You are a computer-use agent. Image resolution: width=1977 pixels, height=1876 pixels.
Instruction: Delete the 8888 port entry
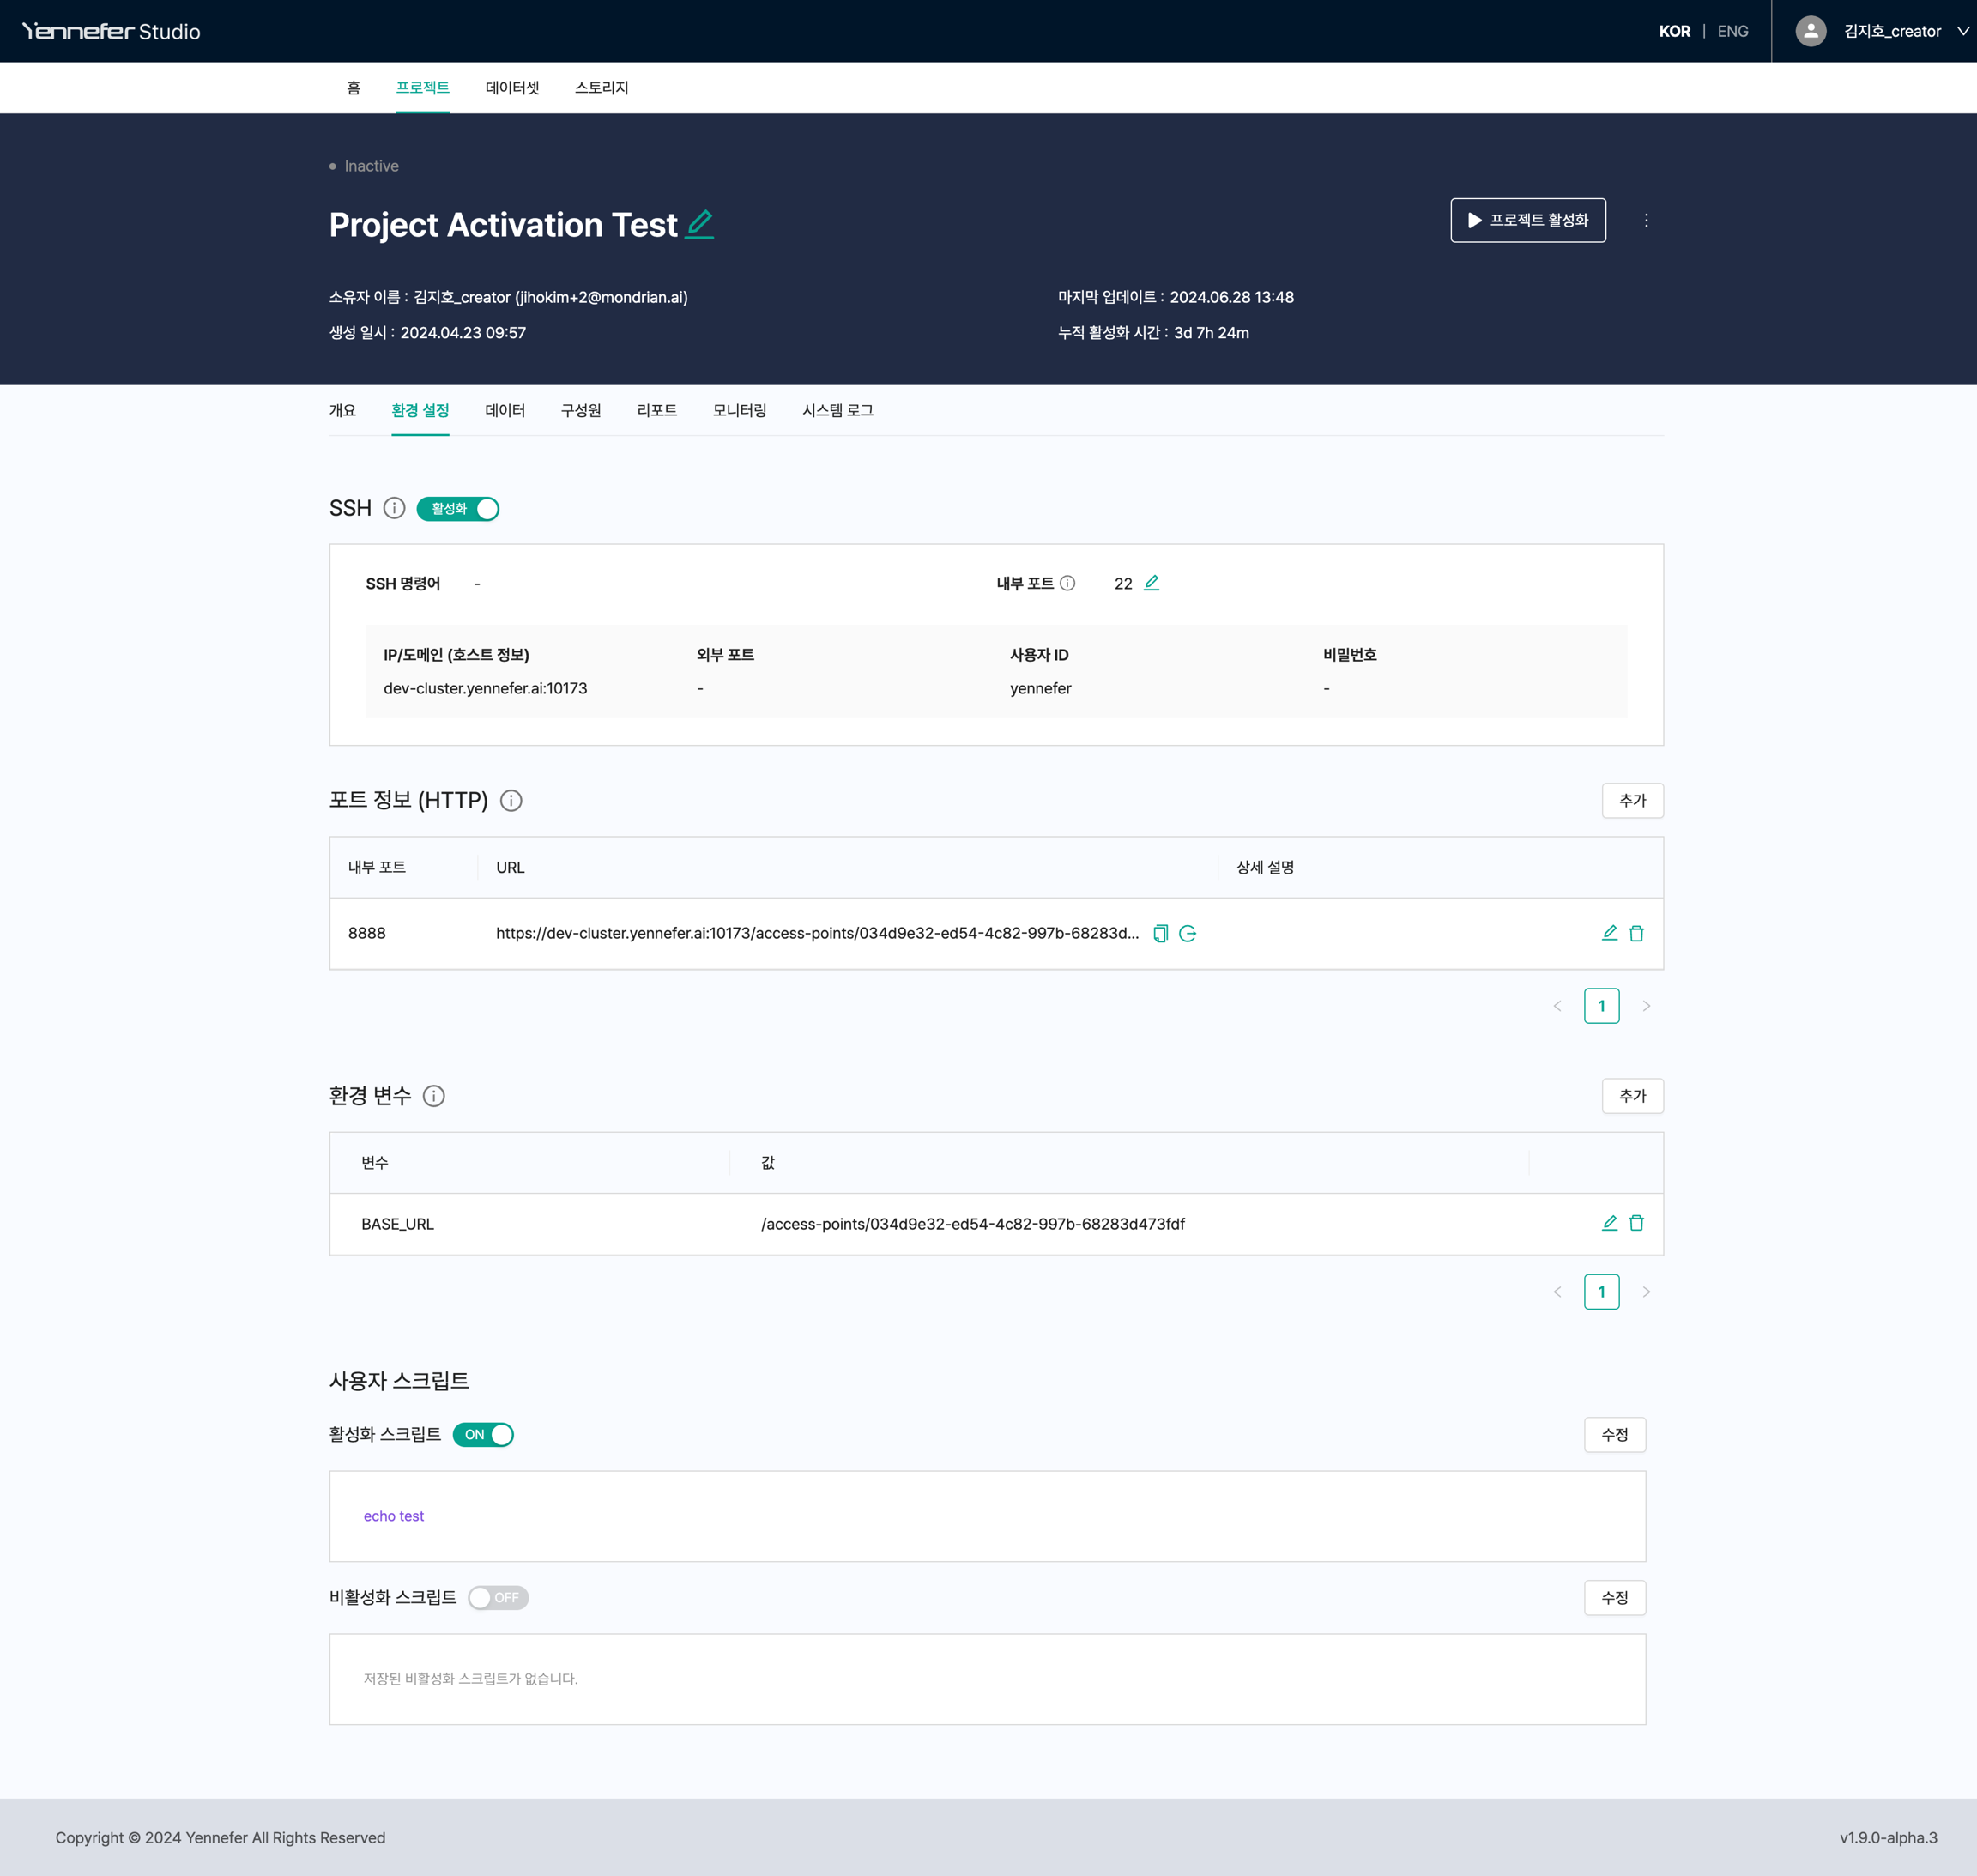point(1636,933)
